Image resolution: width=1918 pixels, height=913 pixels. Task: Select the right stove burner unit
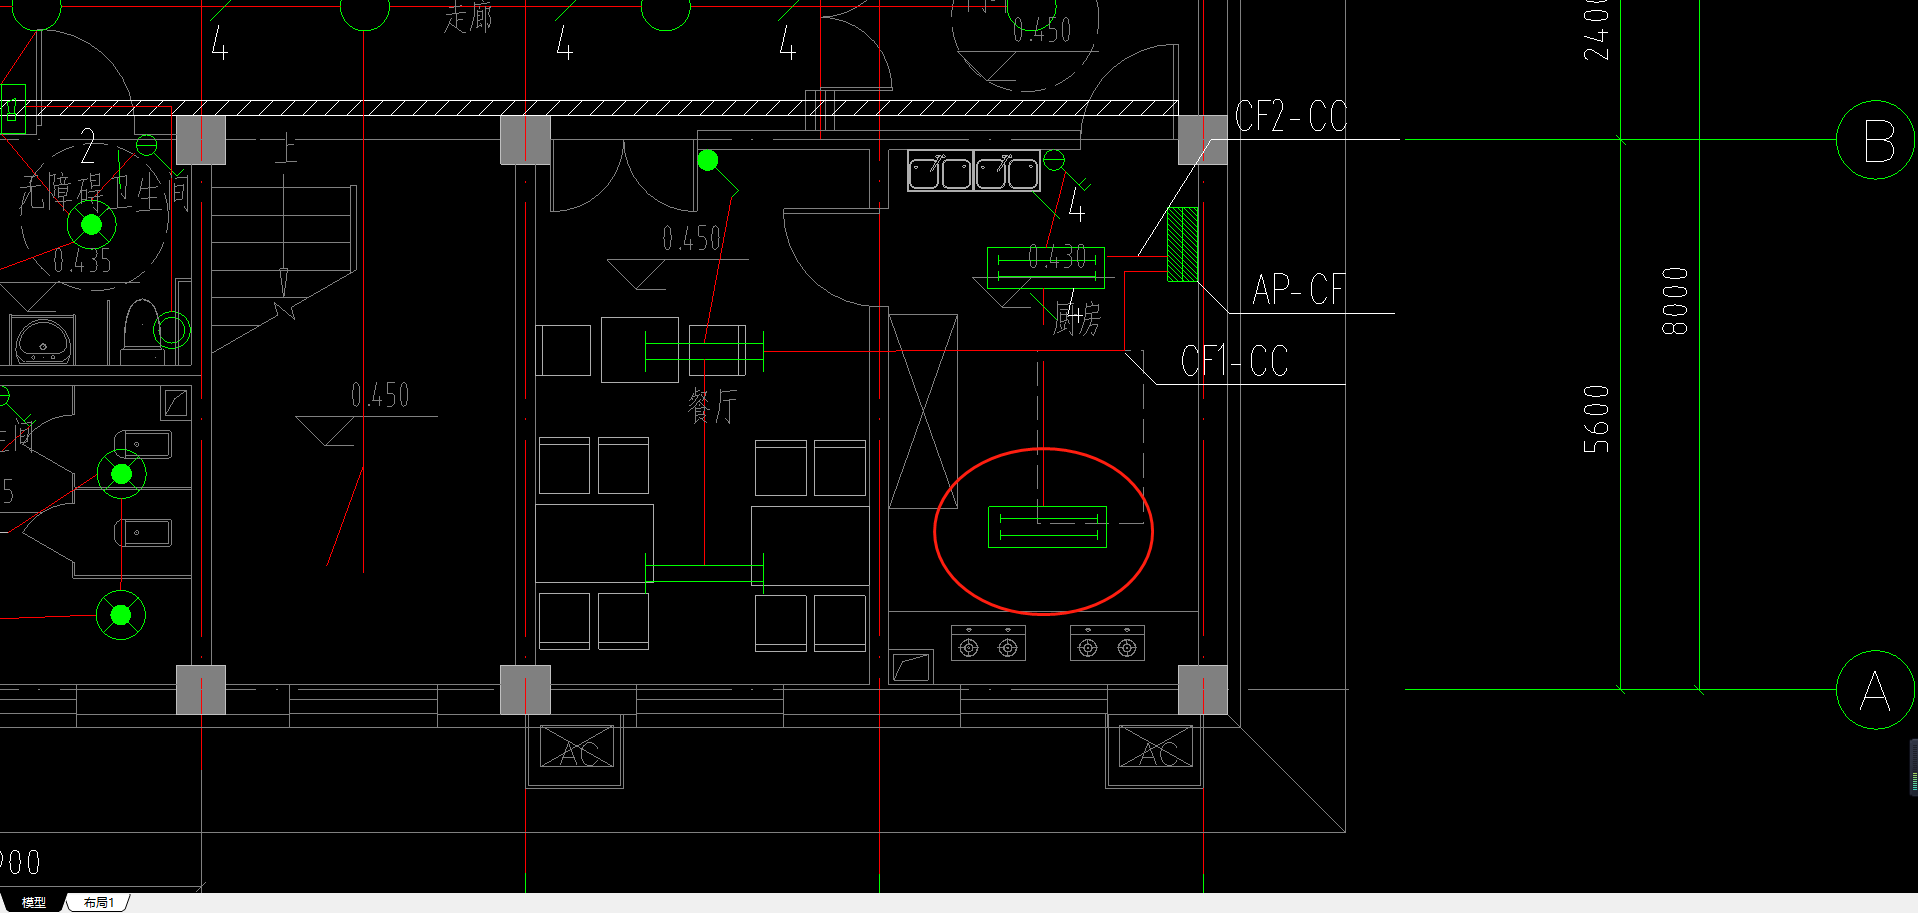[1107, 644]
